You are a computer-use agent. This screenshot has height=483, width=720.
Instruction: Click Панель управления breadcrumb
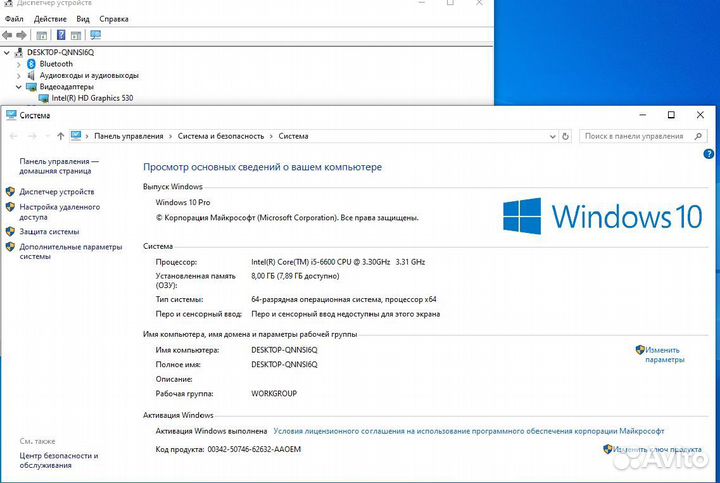[129, 136]
